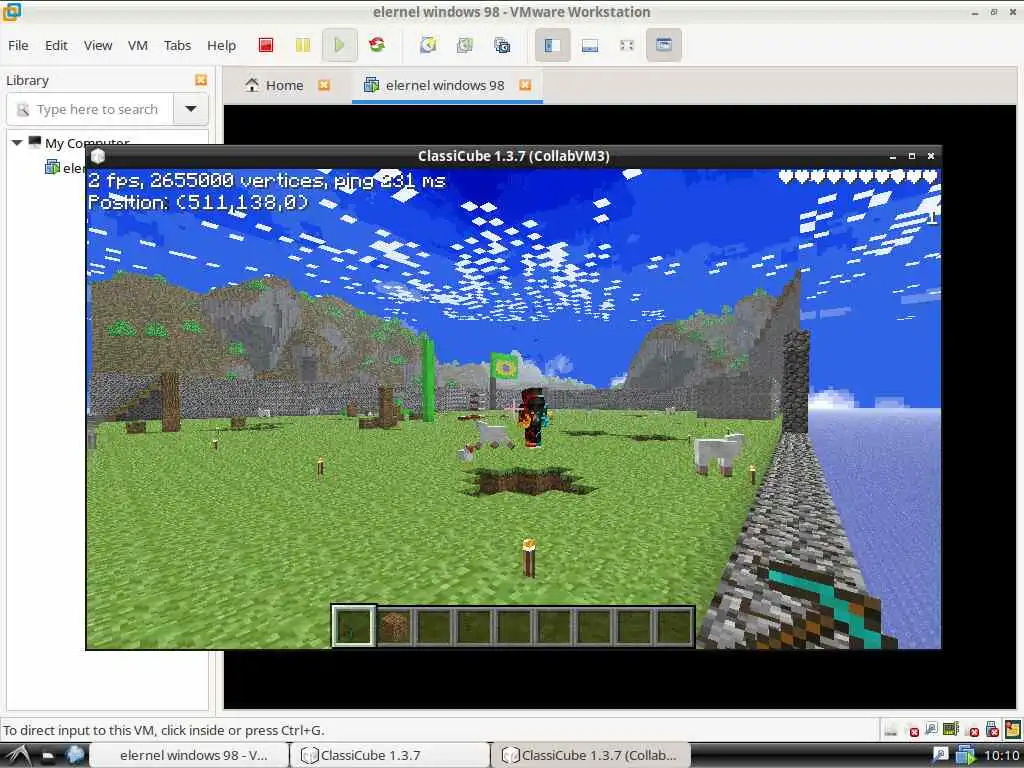Viewport: 1024px width, 768px height.
Task: Switch to ClassiCube 1.3.7 (Collab... taskbar window
Action: [590, 755]
